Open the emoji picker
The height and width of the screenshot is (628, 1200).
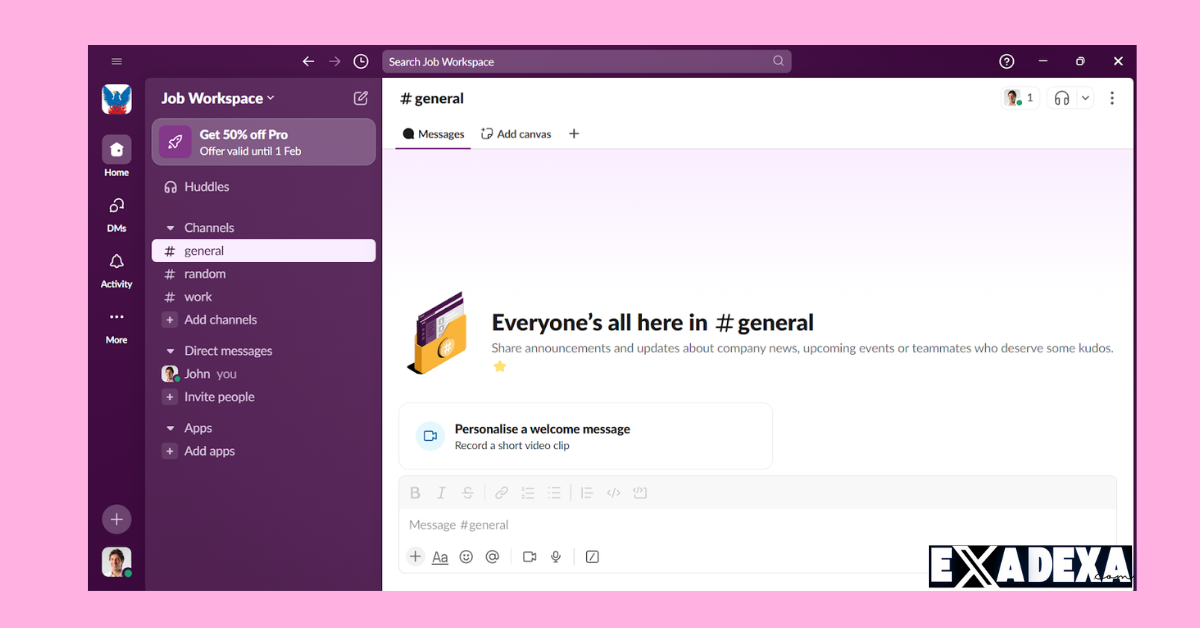click(466, 556)
